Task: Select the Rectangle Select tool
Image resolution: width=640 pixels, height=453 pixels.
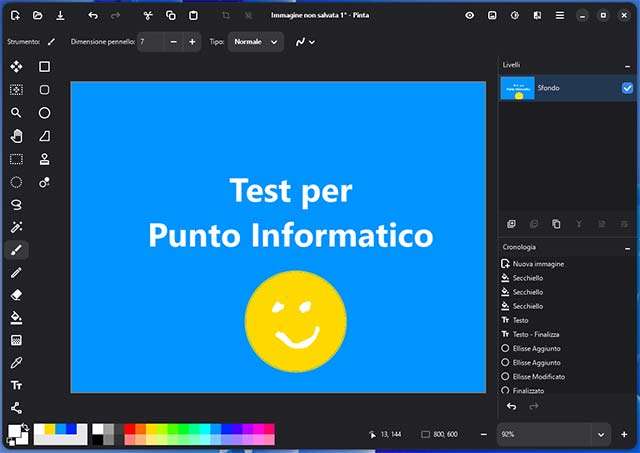Action: coord(16,159)
